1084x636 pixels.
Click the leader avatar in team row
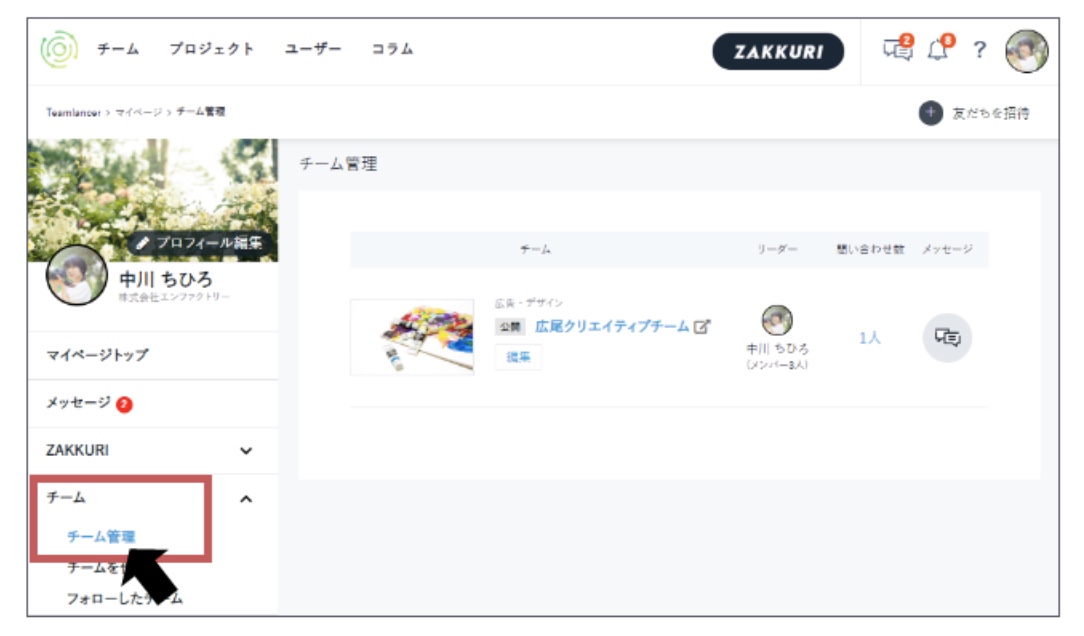[x=777, y=320]
